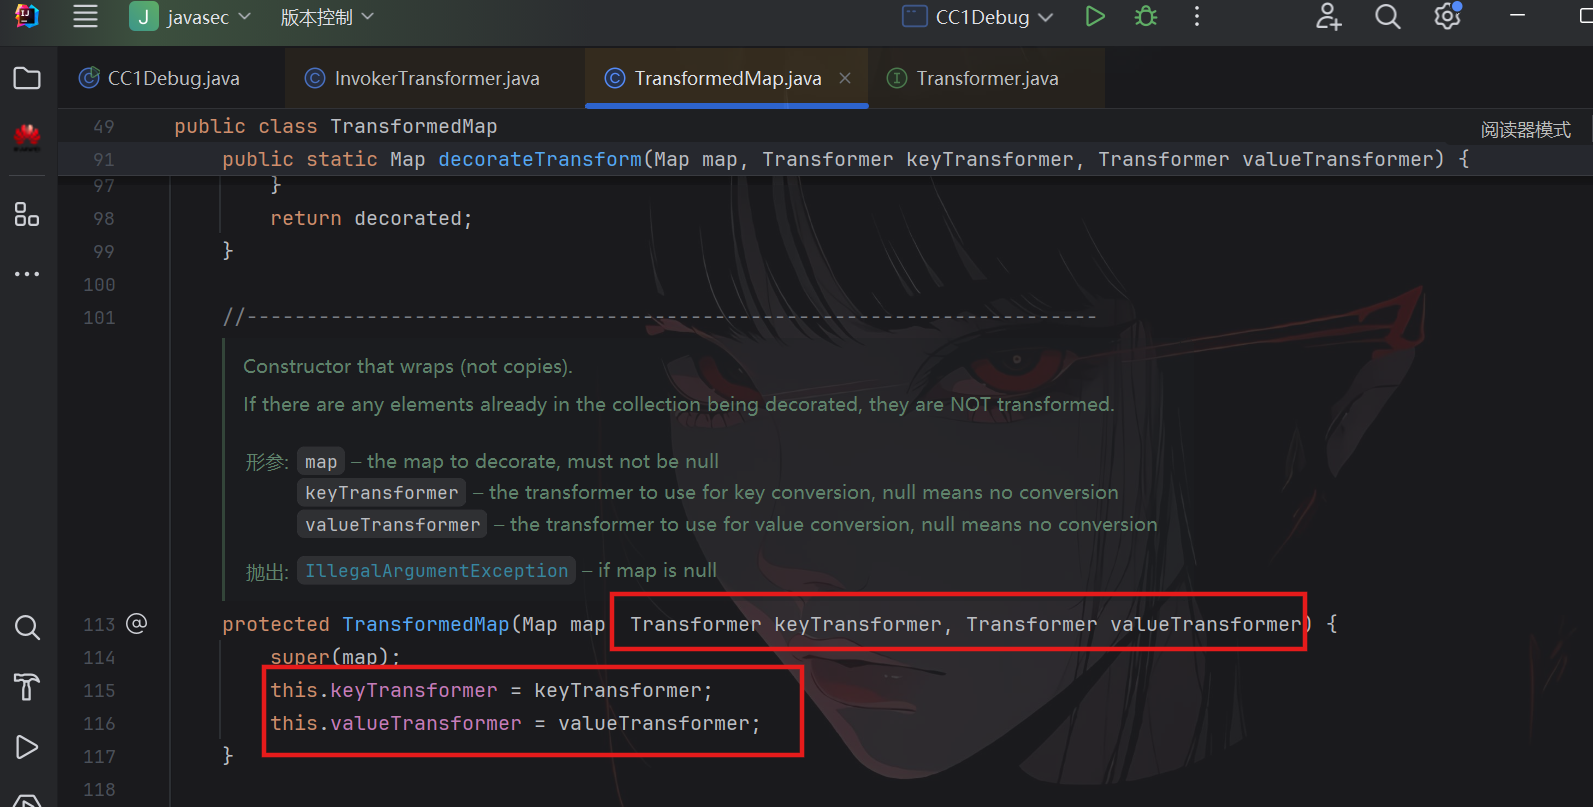The height and width of the screenshot is (807, 1593).
Task: Open the Run tool window in left sidebar
Action: pos(27,747)
